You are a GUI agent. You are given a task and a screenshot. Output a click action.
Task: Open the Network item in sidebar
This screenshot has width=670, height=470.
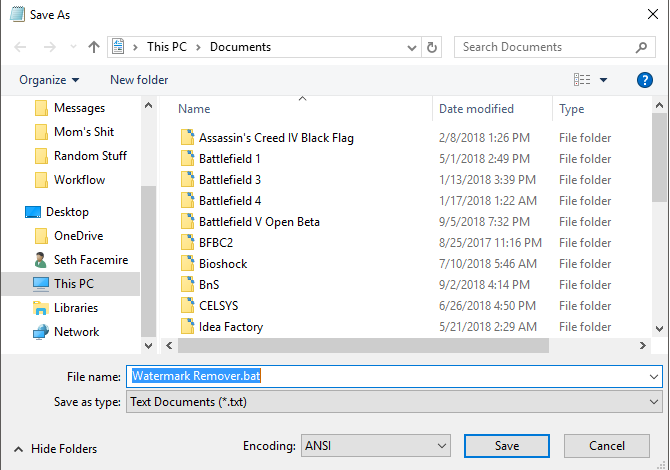(76, 332)
